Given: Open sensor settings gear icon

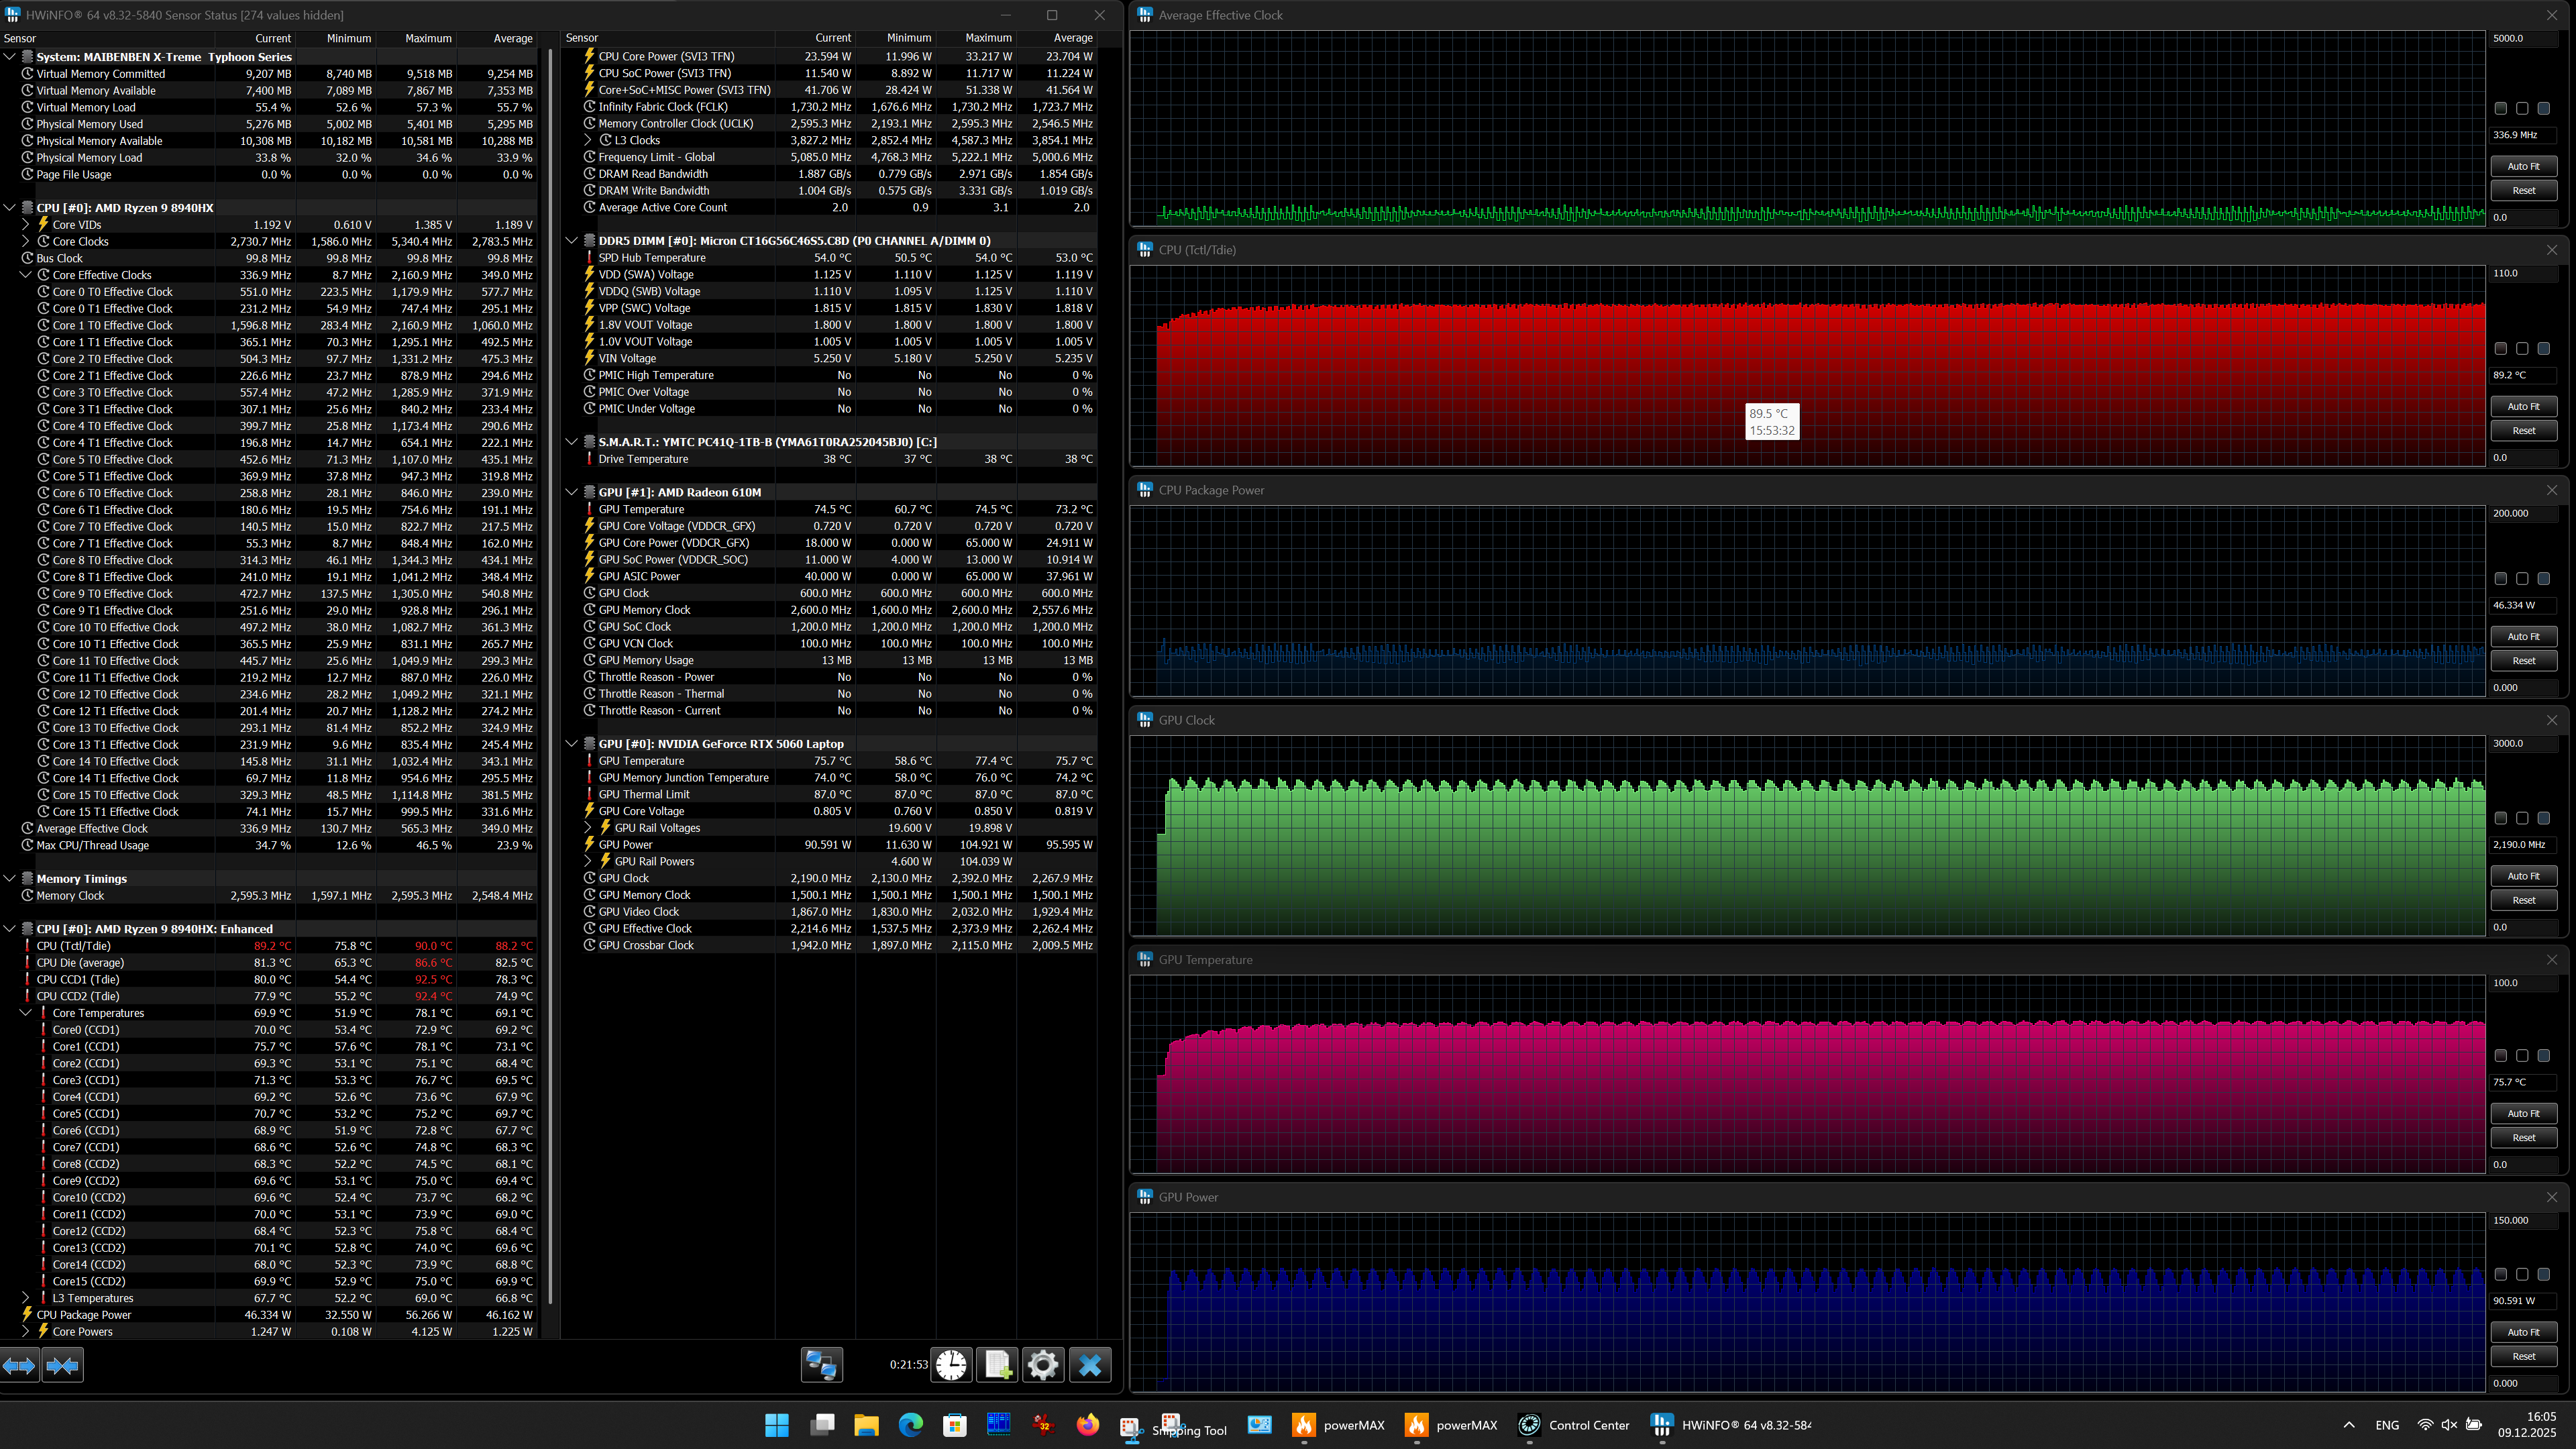Looking at the screenshot, I should point(1042,1365).
